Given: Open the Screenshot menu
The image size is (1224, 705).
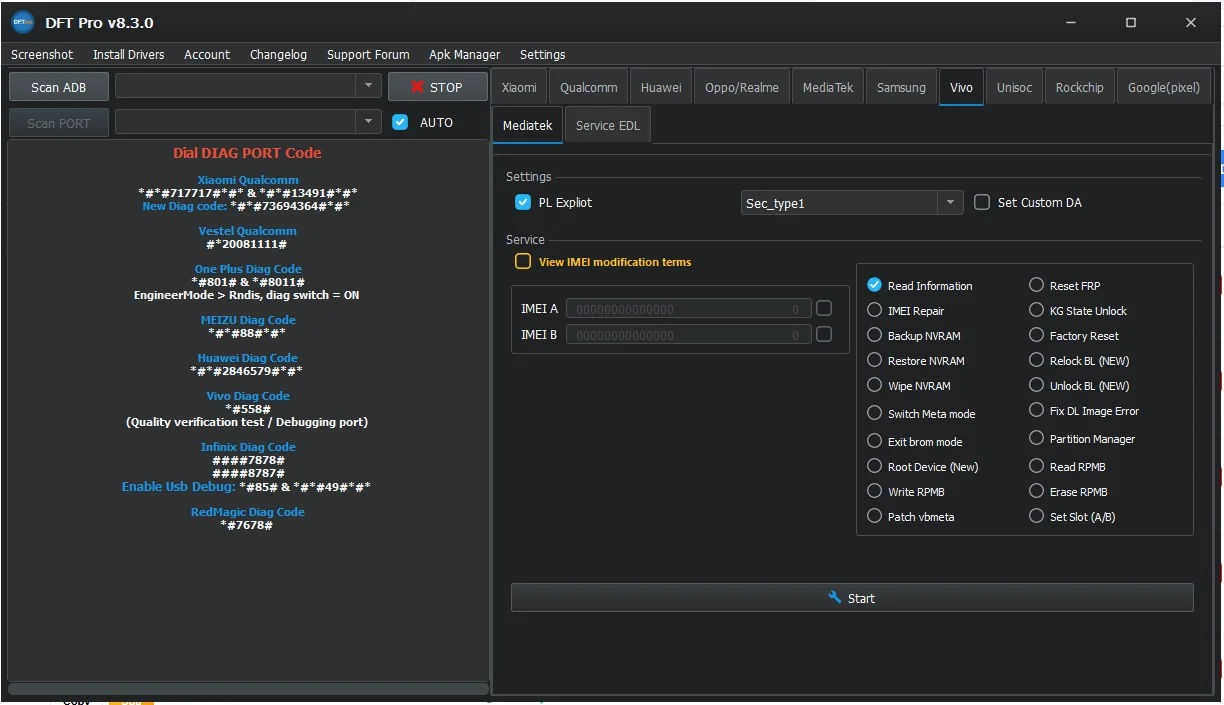Looking at the screenshot, I should click(x=42, y=55).
